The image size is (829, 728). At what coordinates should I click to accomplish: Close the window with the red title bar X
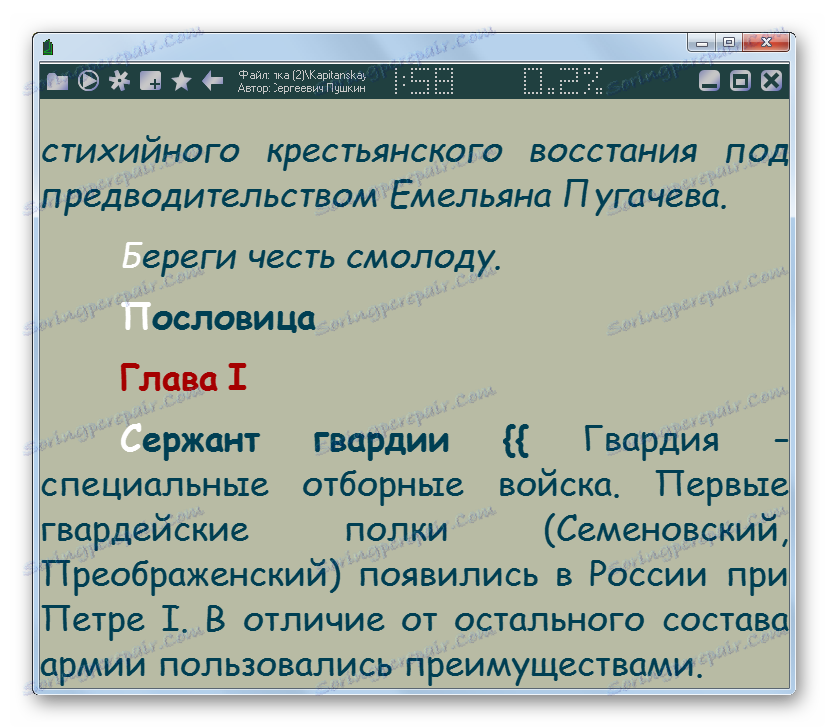click(x=766, y=42)
